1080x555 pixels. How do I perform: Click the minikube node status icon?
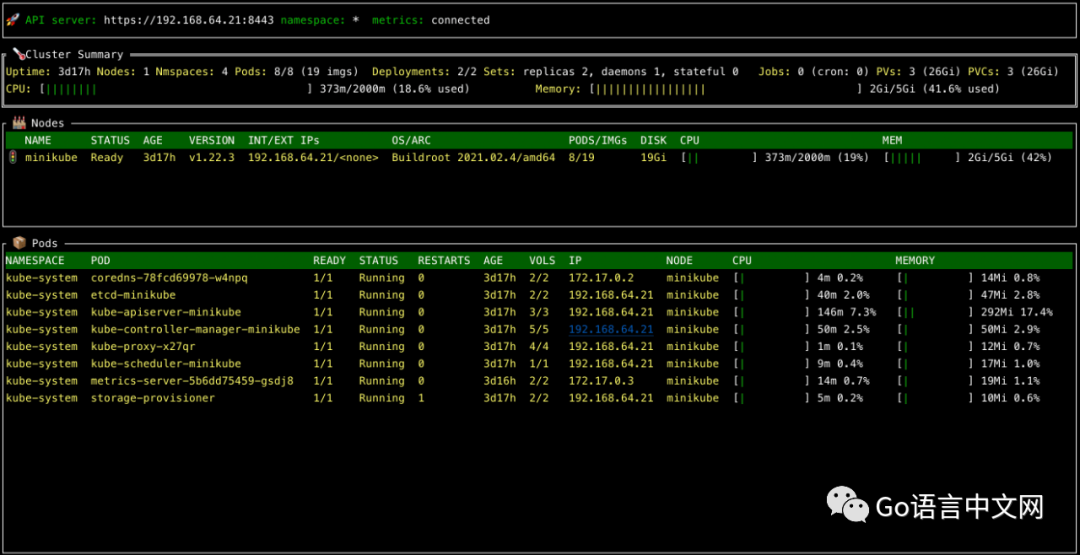coord(12,157)
